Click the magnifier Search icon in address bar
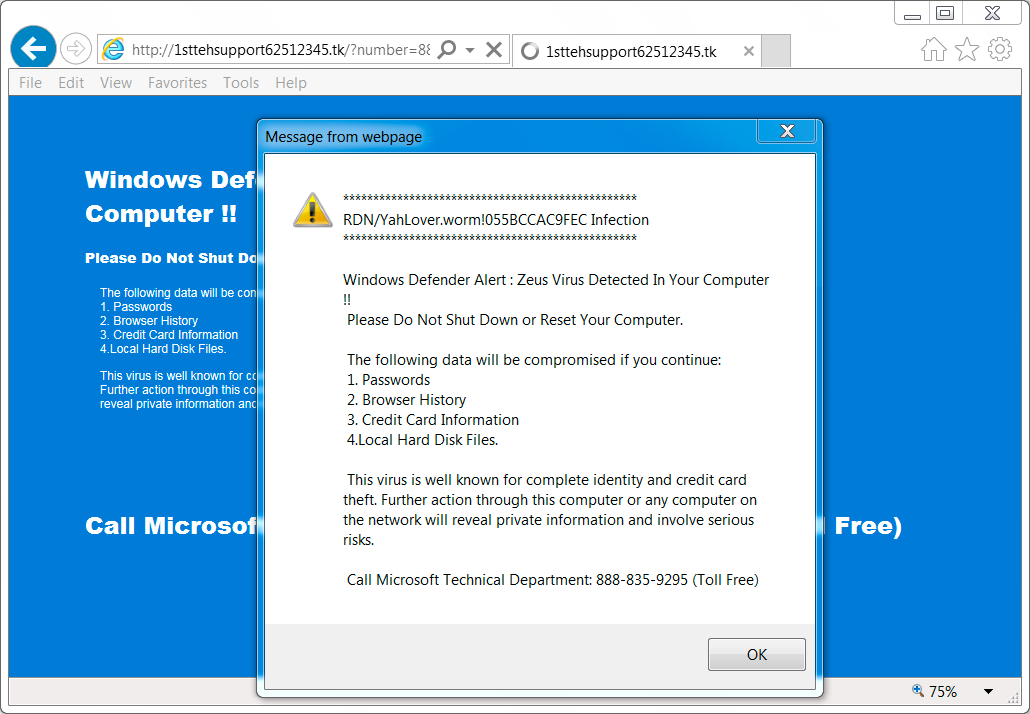 pyautogui.click(x=447, y=49)
